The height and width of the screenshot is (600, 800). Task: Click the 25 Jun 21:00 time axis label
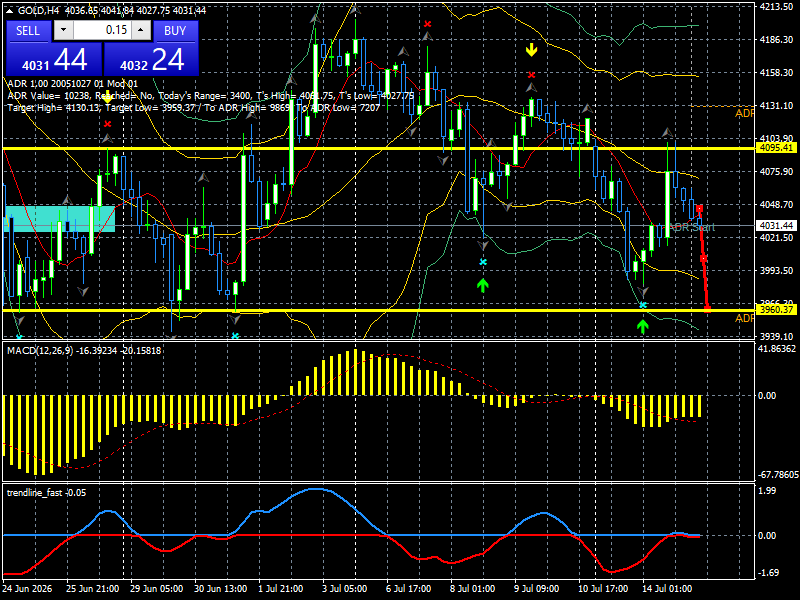point(92,589)
